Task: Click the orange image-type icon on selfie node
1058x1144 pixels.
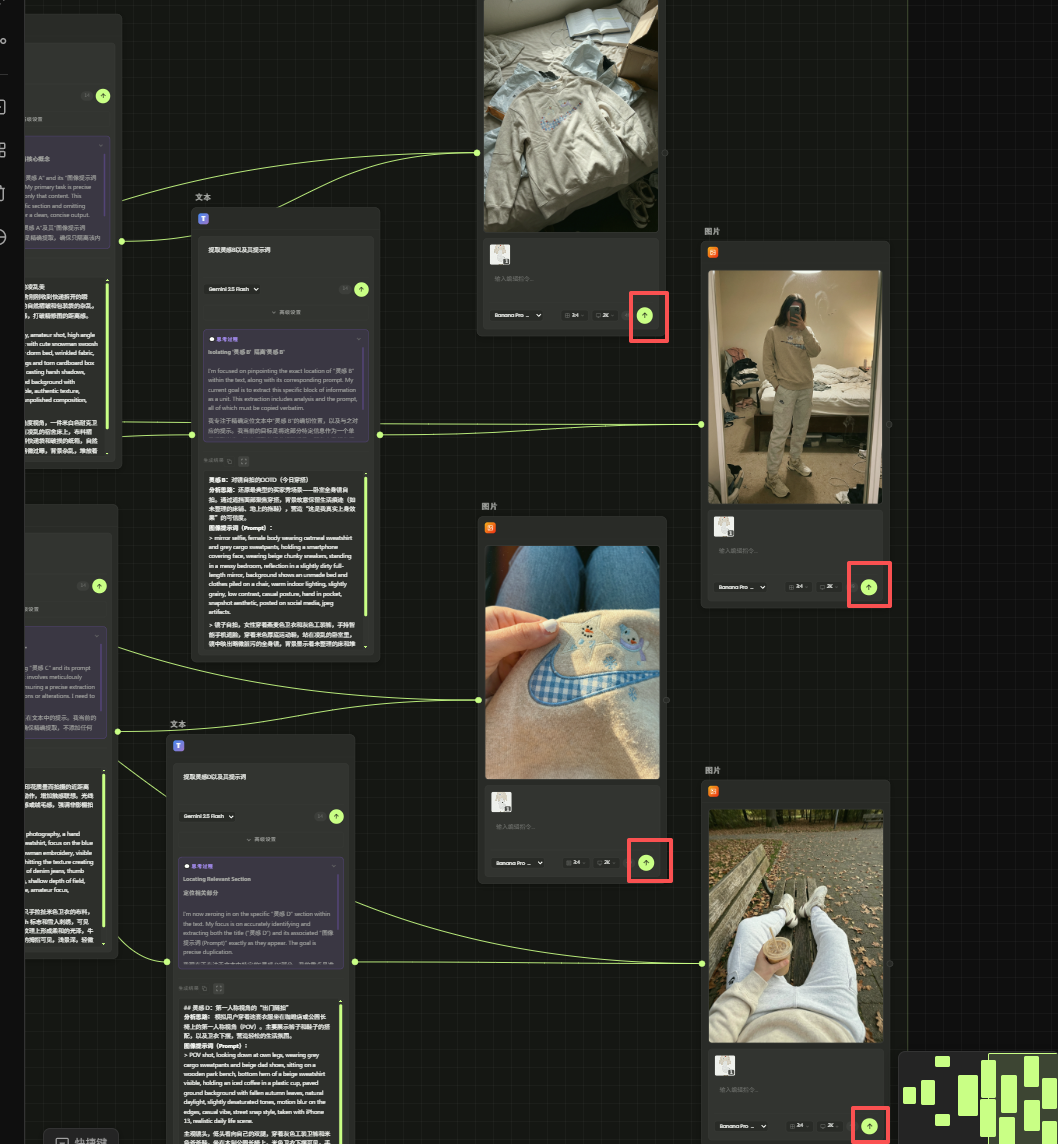Action: click(713, 252)
